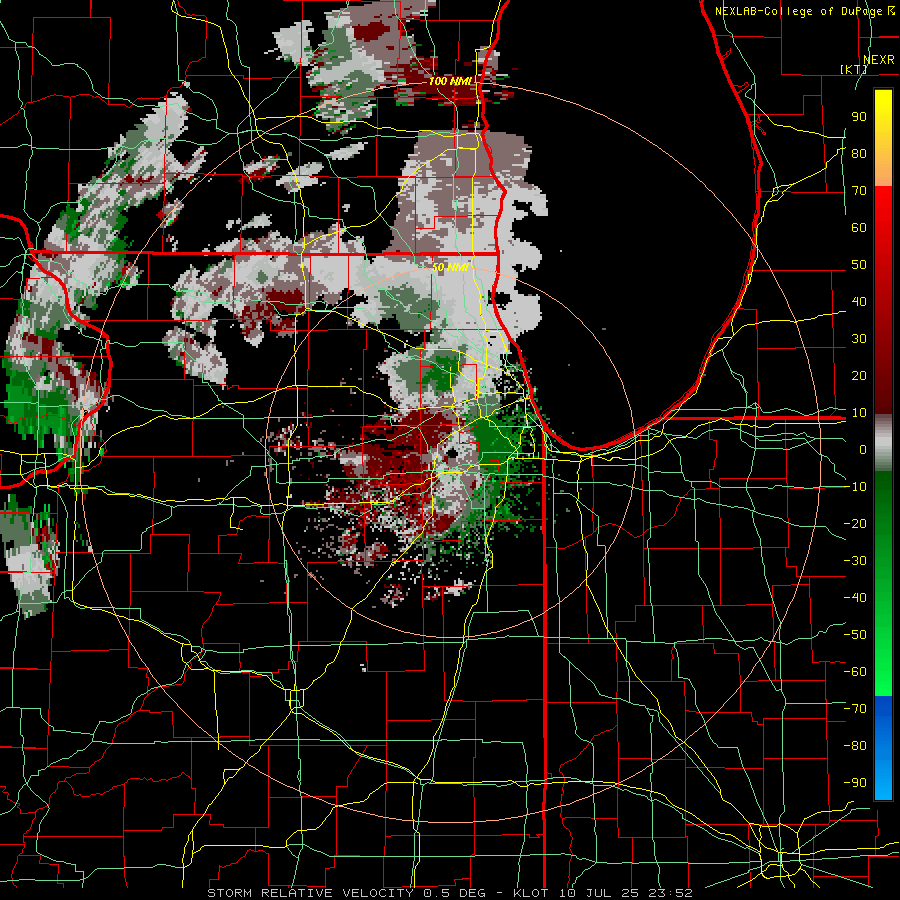Viewport: 900px width, 900px height.
Task: Click the 23:52 timestamp in the caption
Action: [x=670, y=893]
